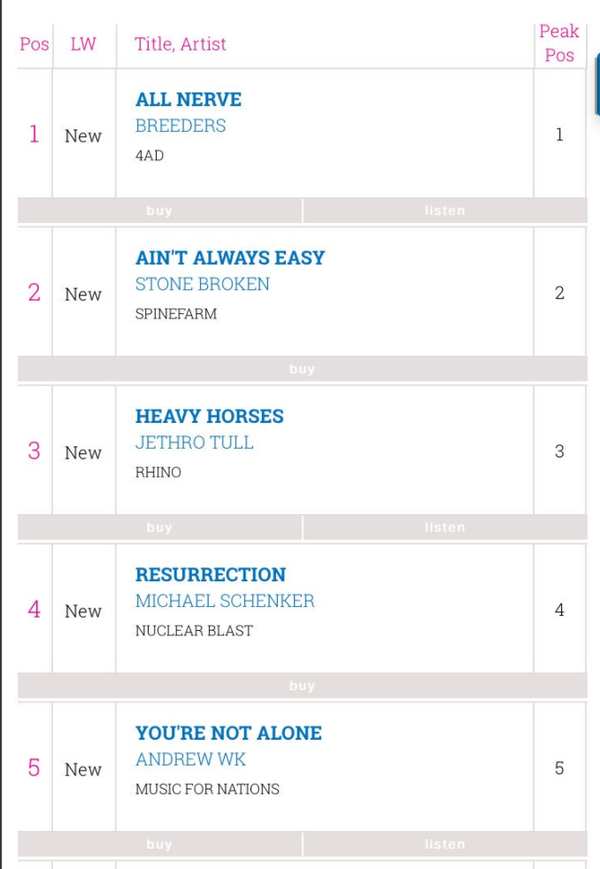Screen dimensions: 600x869
Task: Click the blue scrollbar handle at right edge
Action: point(597,84)
